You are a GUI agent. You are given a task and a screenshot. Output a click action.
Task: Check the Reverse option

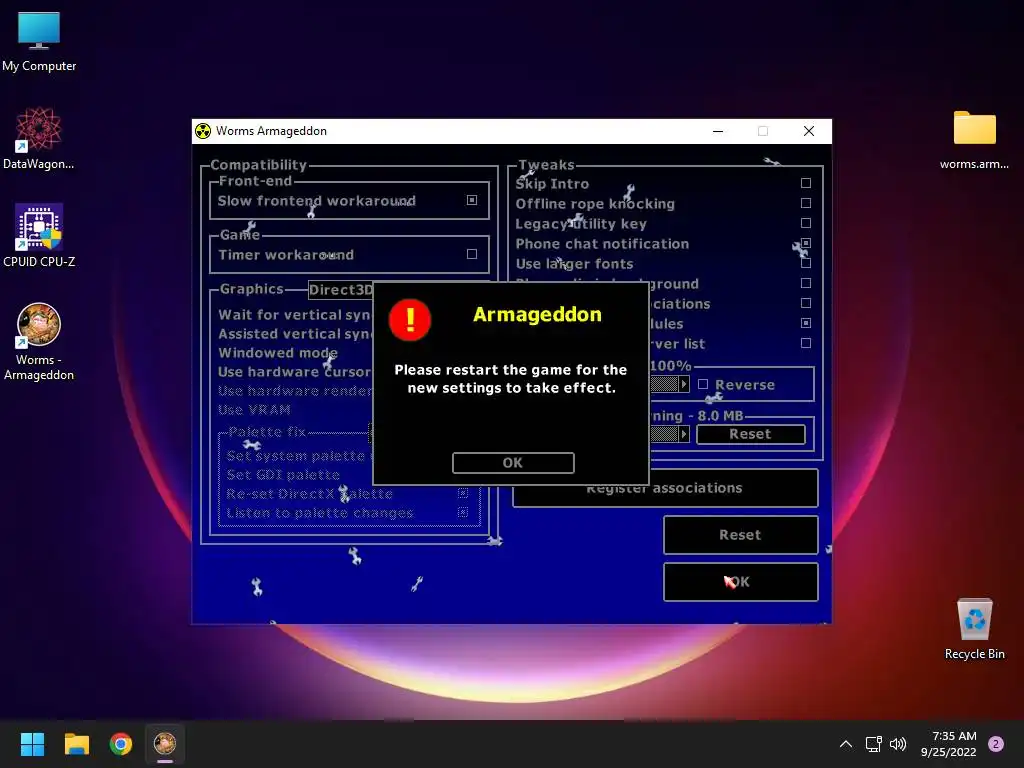pyautogui.click(x=703, y=384)
